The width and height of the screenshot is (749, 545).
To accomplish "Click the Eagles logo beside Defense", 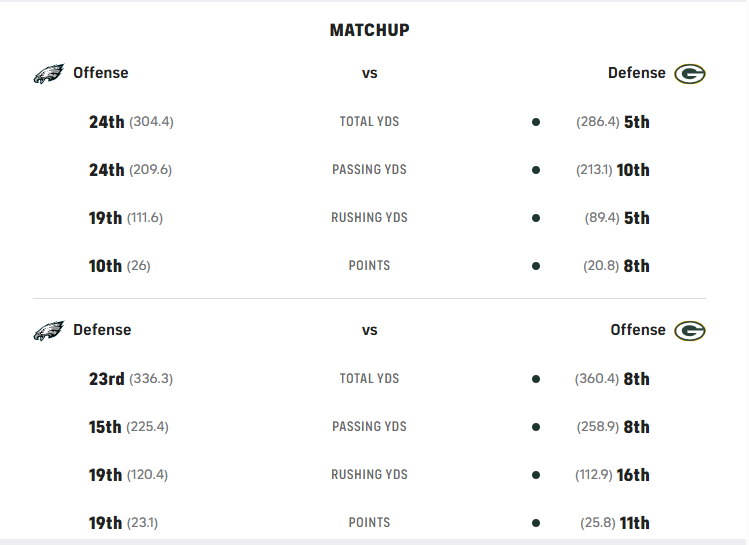I will click(x=48, y=331).
